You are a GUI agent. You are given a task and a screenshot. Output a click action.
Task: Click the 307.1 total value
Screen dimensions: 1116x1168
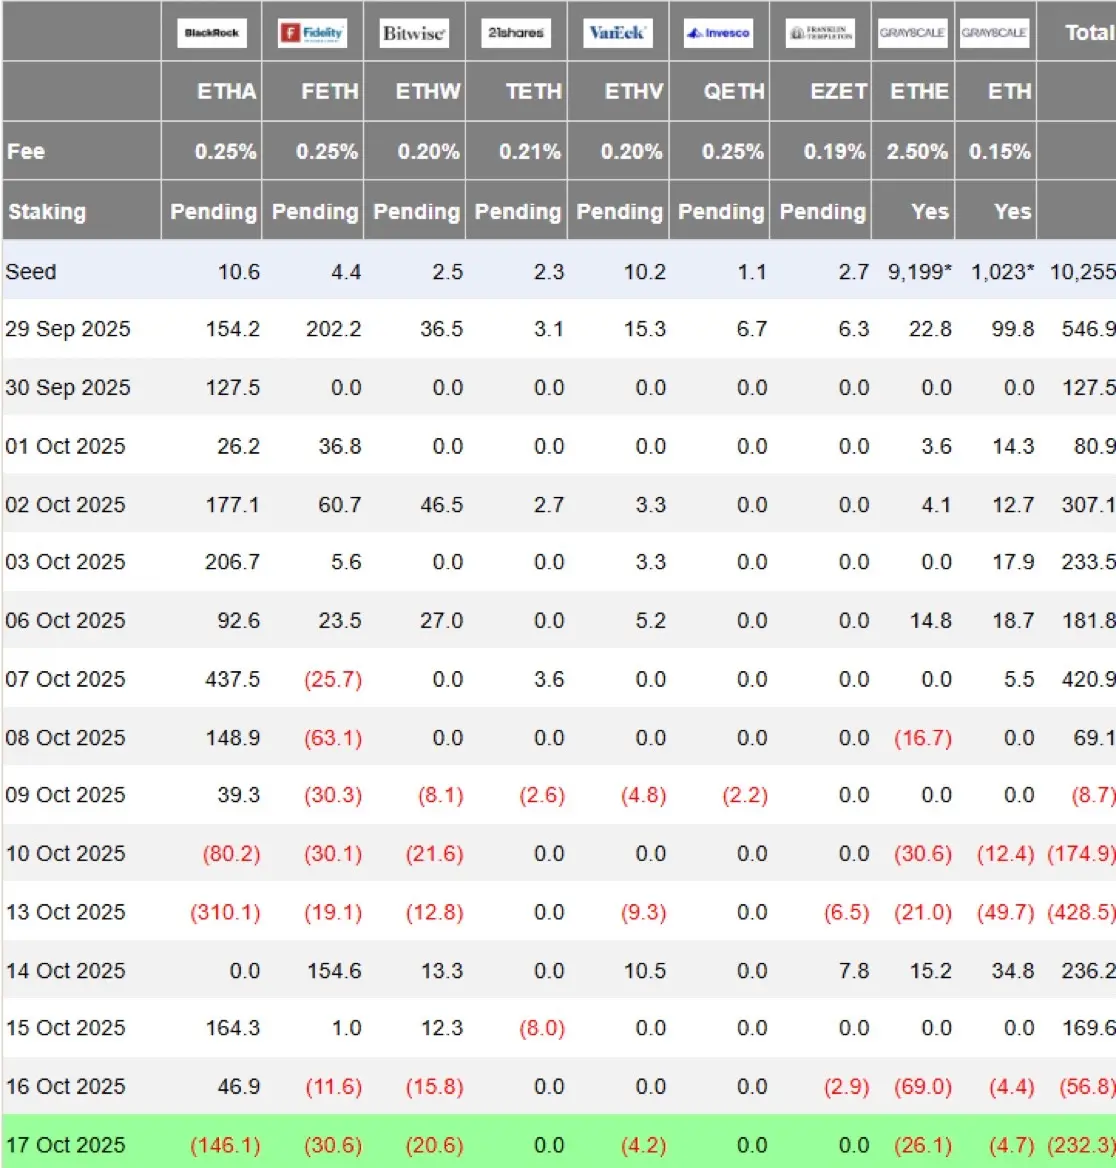click(x=1088, y=504)
